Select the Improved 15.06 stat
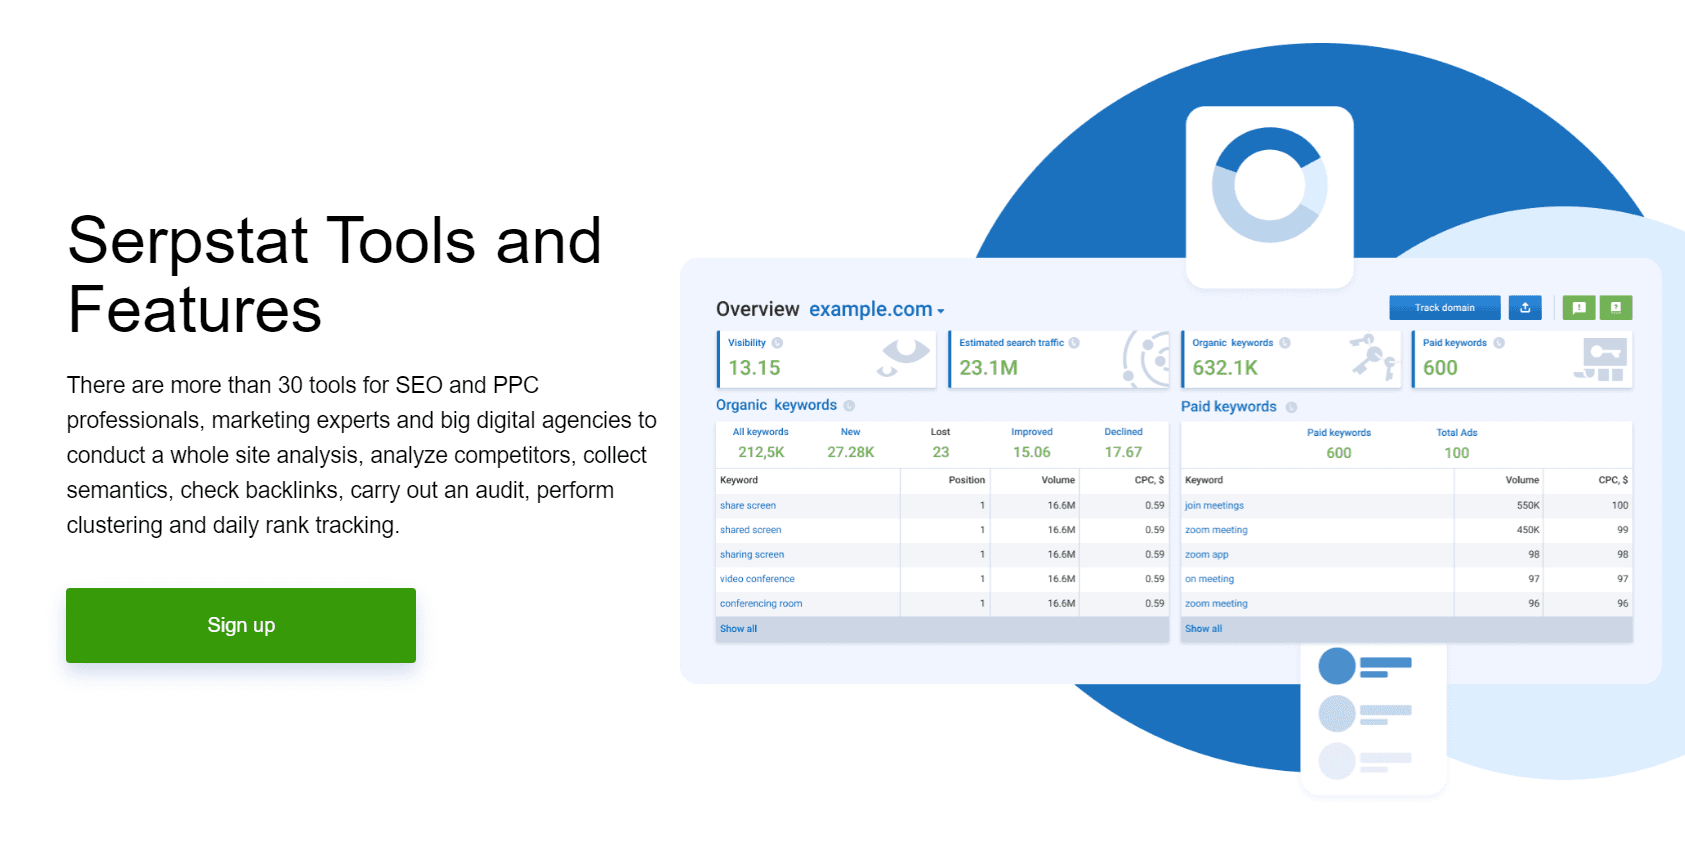This screenshot has height=853, width=1685. click(1032, 444)
